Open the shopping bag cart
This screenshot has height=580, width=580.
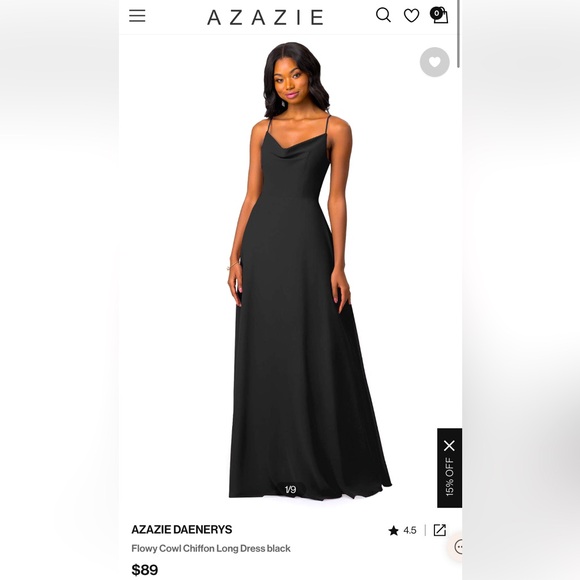(x=441, y=16)
